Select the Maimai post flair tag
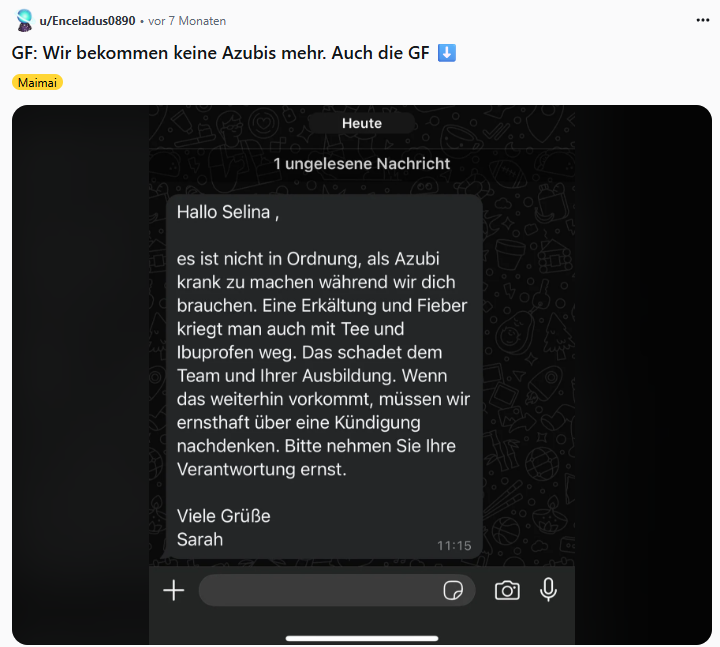 (x=37, y=83)
